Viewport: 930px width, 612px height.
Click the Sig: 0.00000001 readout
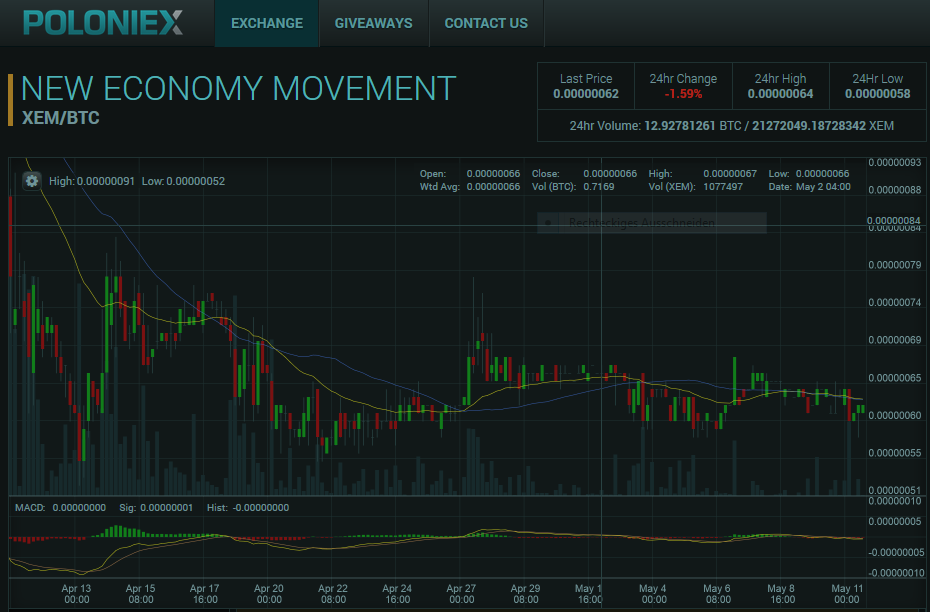click(156, 508)
